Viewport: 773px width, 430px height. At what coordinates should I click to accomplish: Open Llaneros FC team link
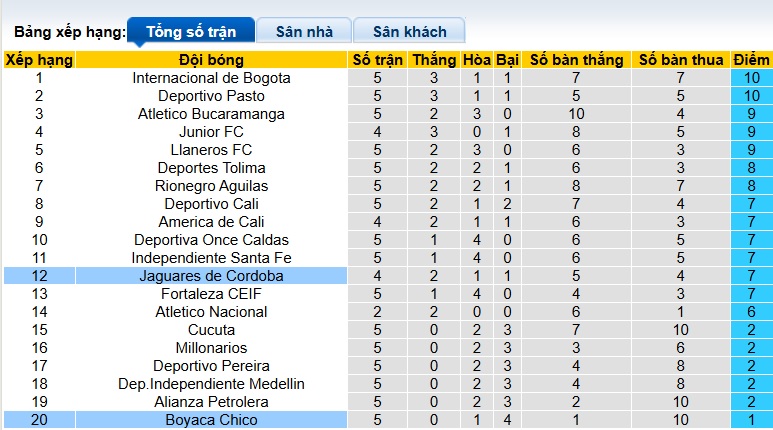tap(211, 150)
